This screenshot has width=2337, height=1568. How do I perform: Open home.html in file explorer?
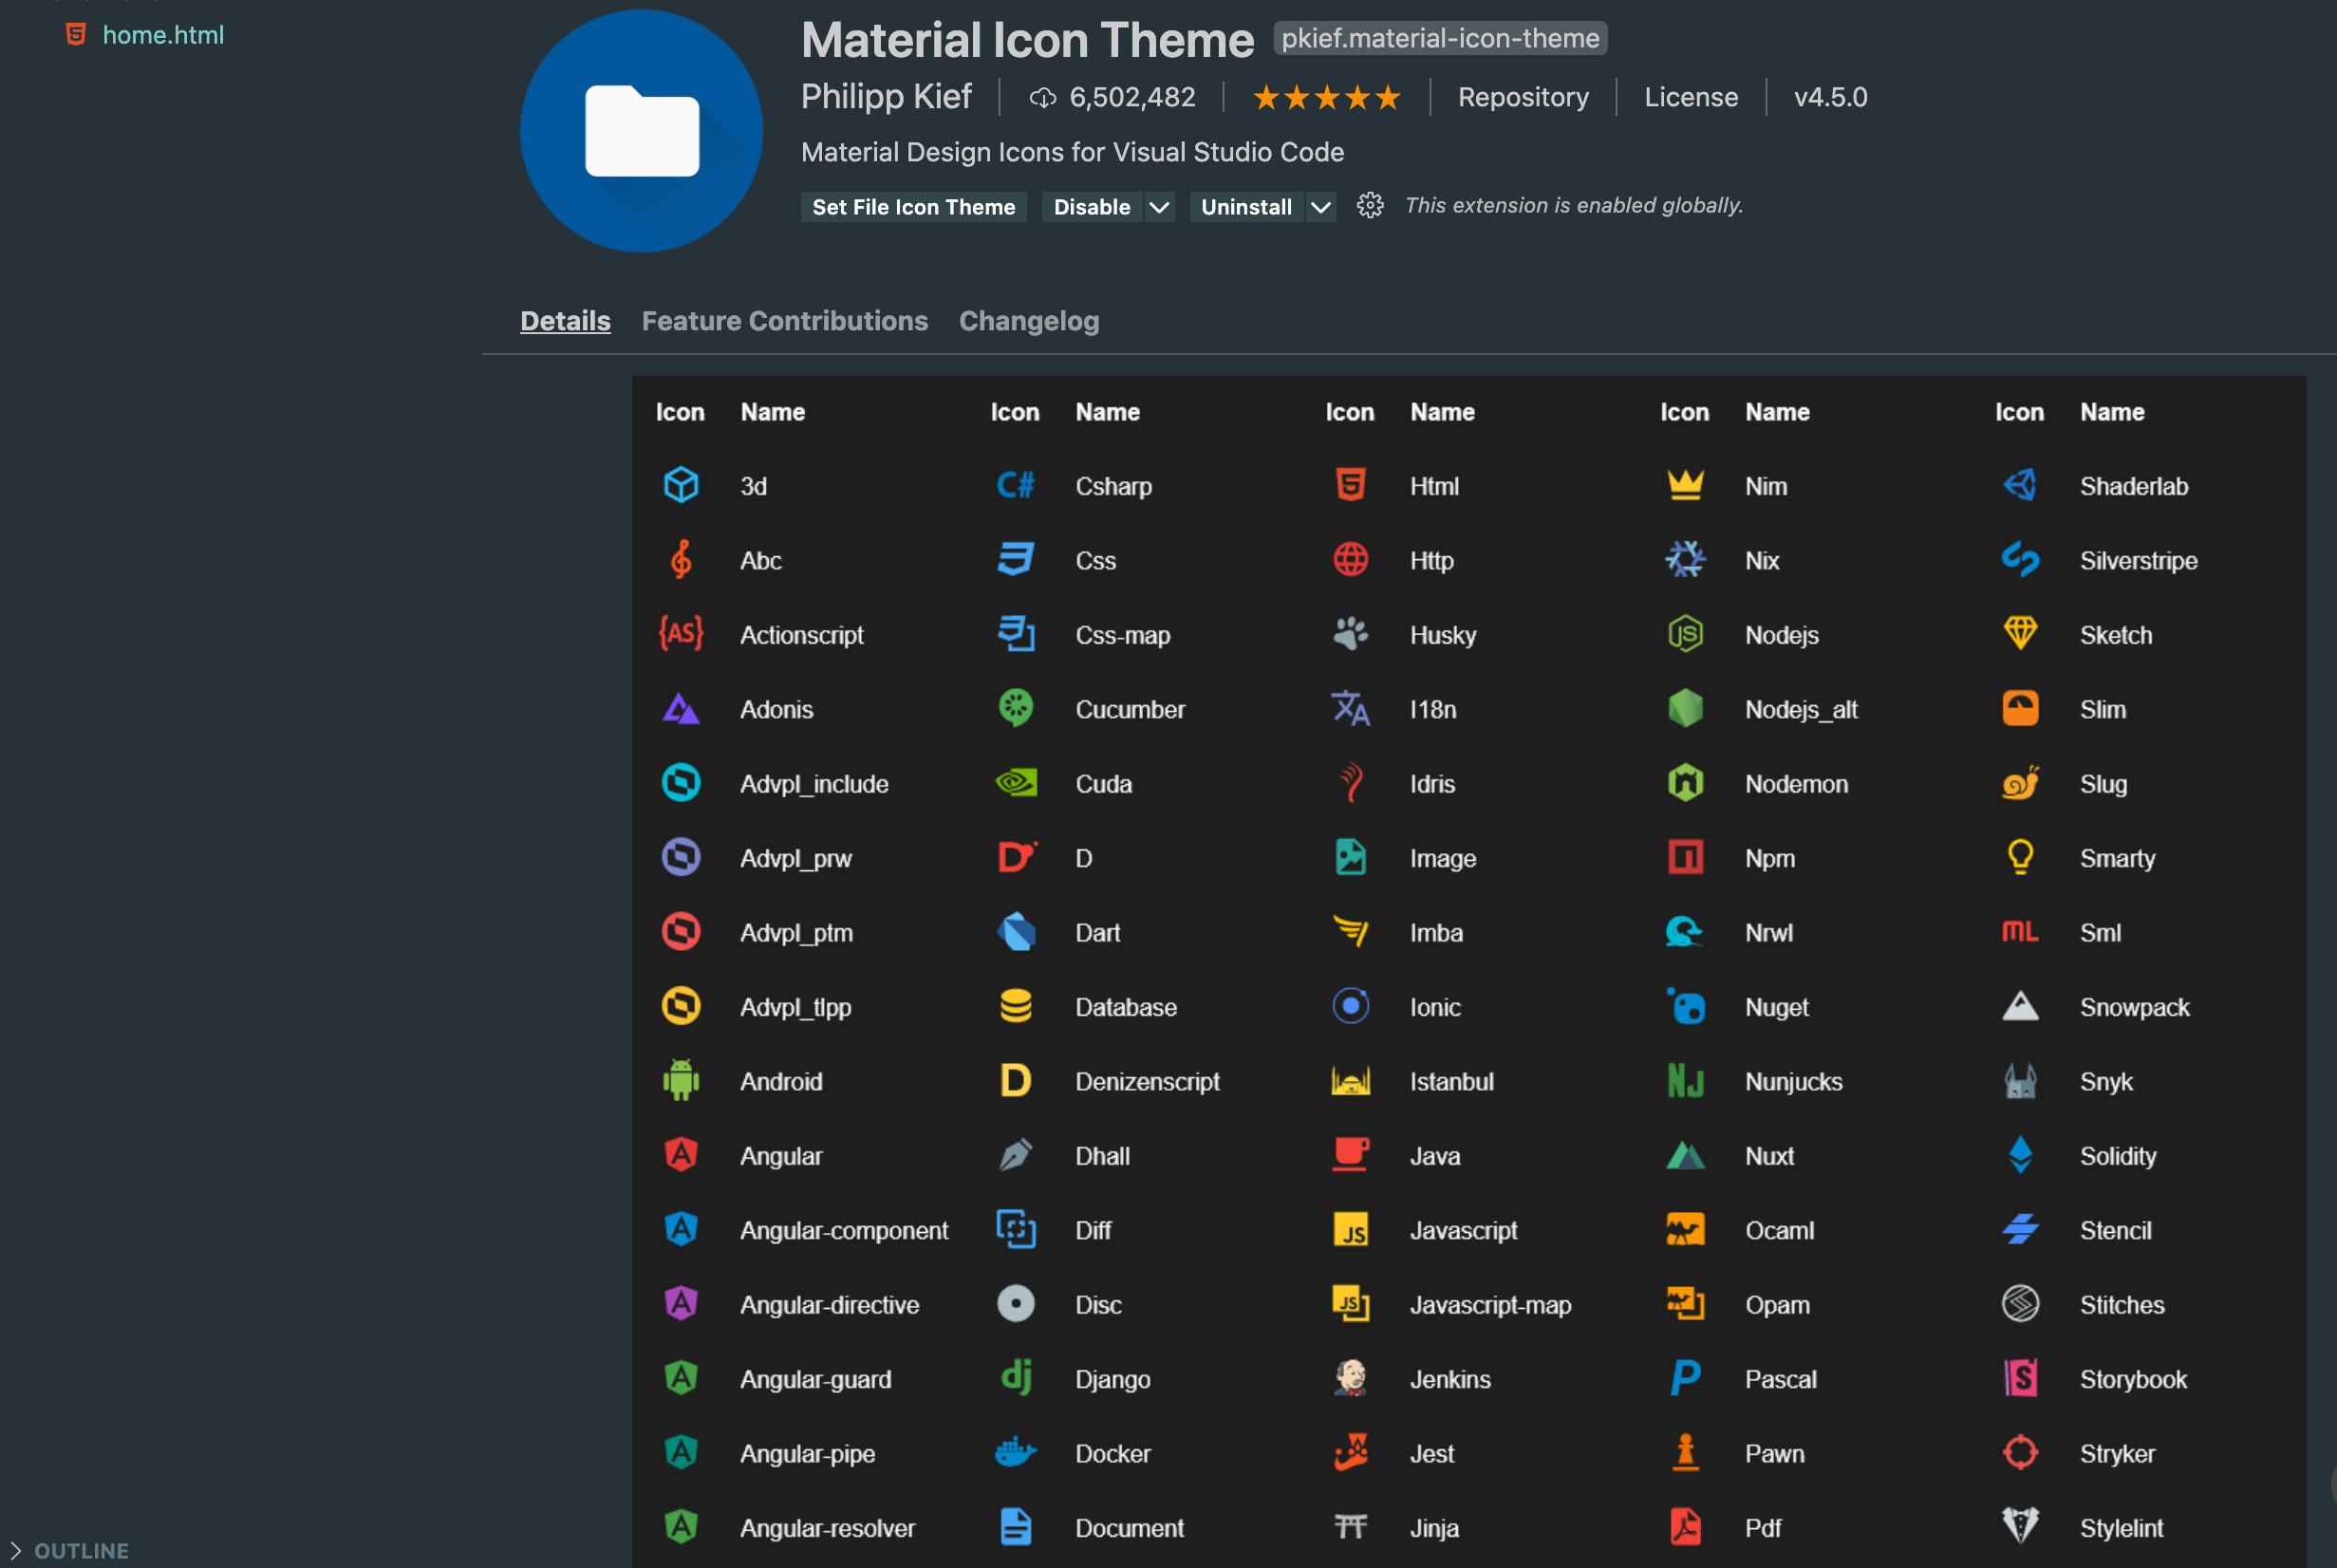coord(163,35)
